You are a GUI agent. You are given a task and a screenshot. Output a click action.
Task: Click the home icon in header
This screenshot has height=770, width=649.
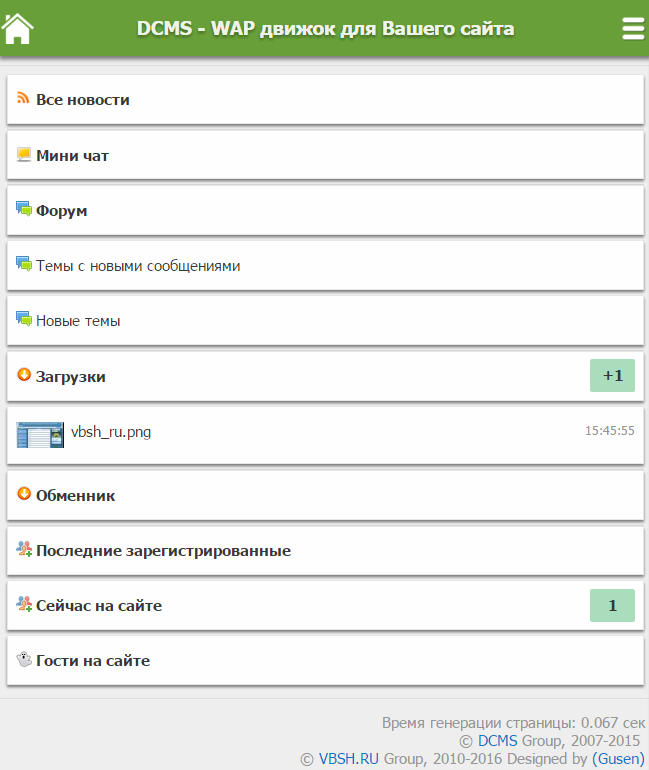point(18,29)
